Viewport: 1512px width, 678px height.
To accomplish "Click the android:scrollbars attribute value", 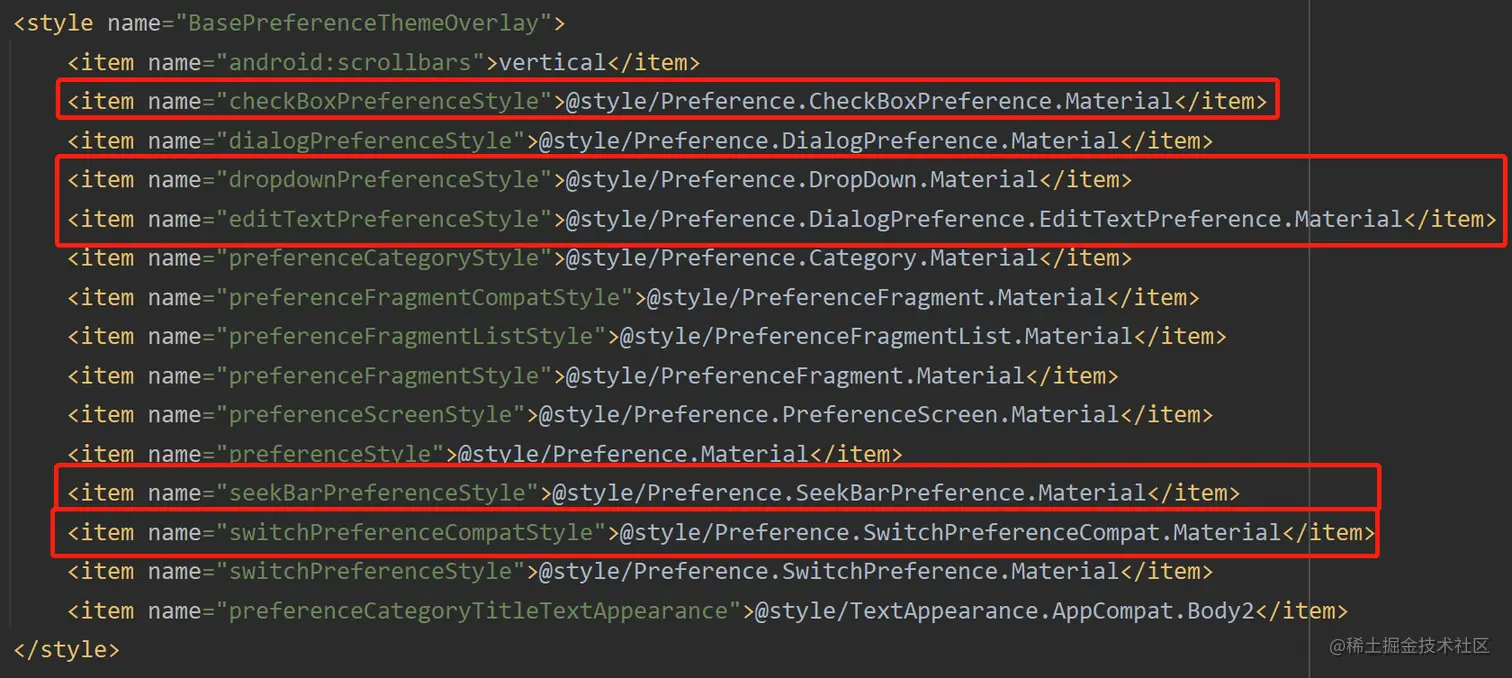I will coord(552,62).
